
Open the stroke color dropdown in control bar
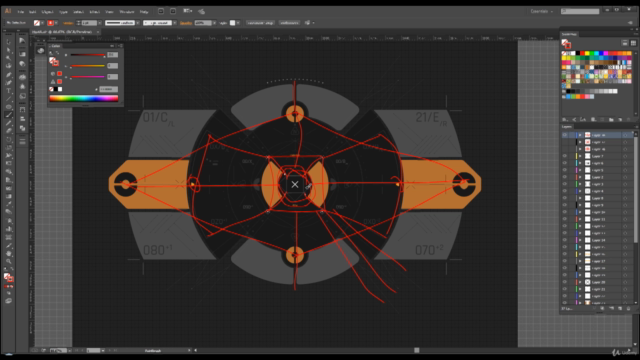pos(56,23)
